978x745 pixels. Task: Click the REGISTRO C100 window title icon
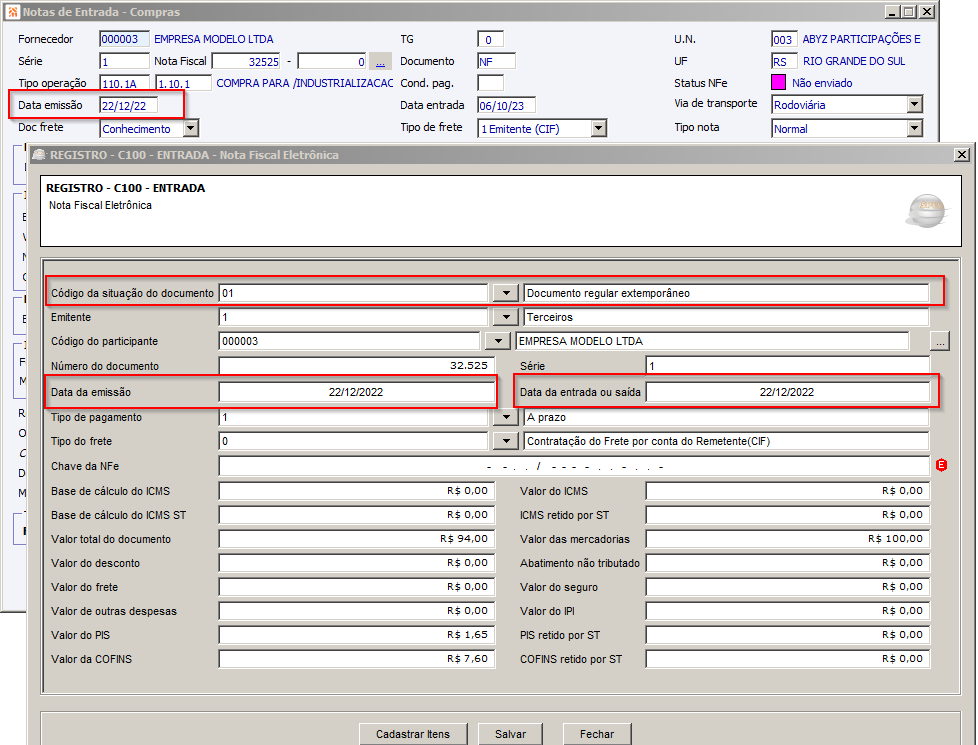(39, 155)
